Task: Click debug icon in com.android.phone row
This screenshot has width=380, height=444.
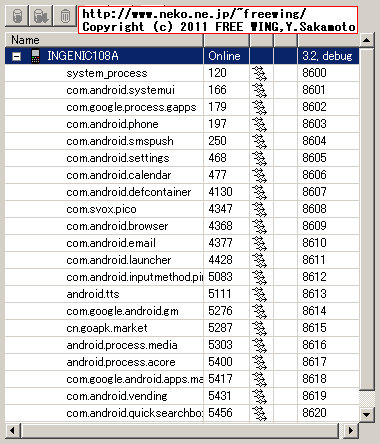Action: [x=260, y=124]
